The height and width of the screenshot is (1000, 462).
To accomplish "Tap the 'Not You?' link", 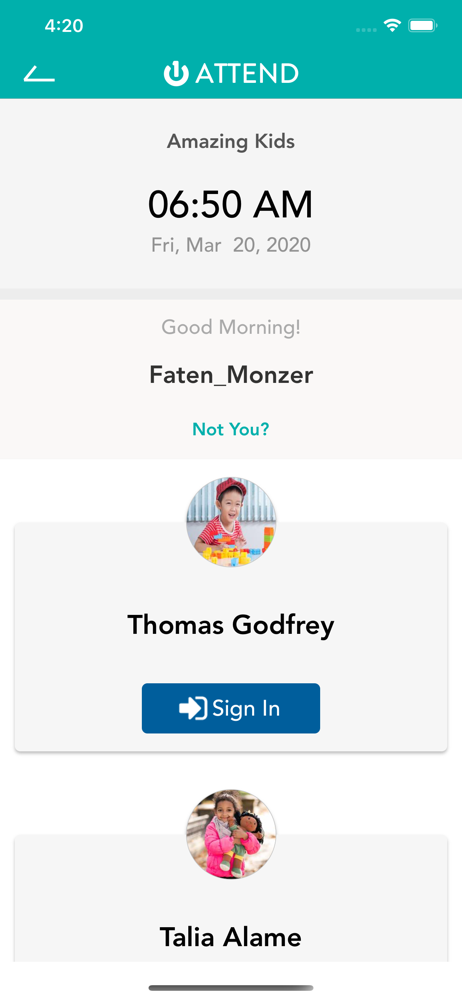I will 231,429.
